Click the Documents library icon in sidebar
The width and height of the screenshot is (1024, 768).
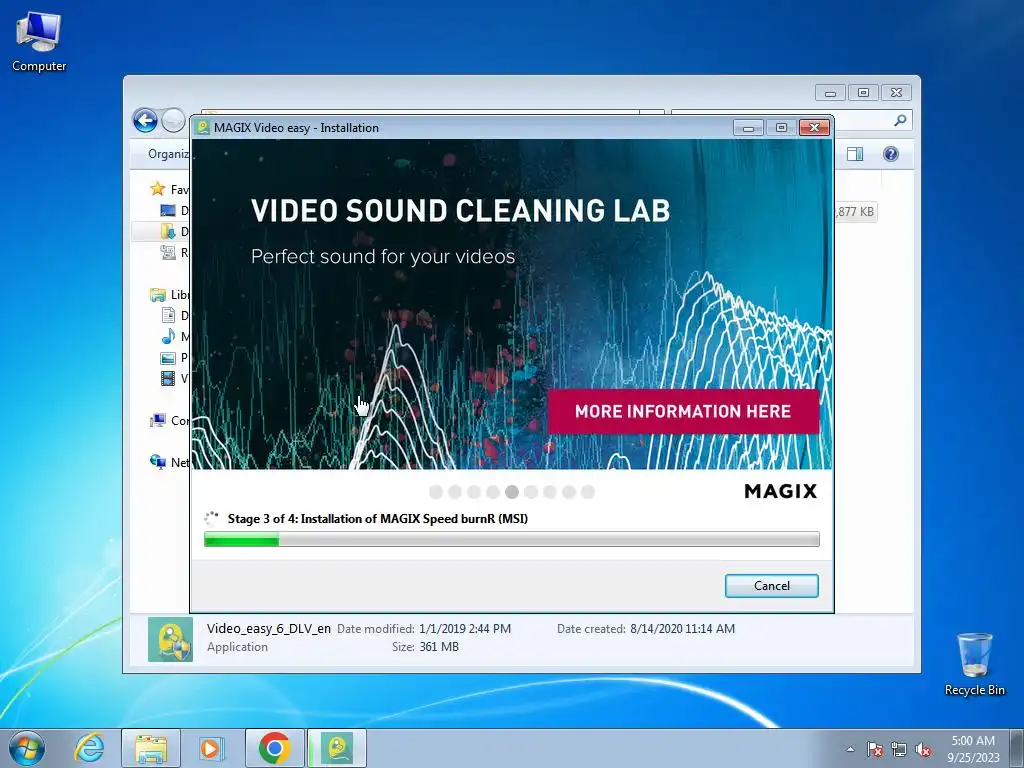pos(168,315)
